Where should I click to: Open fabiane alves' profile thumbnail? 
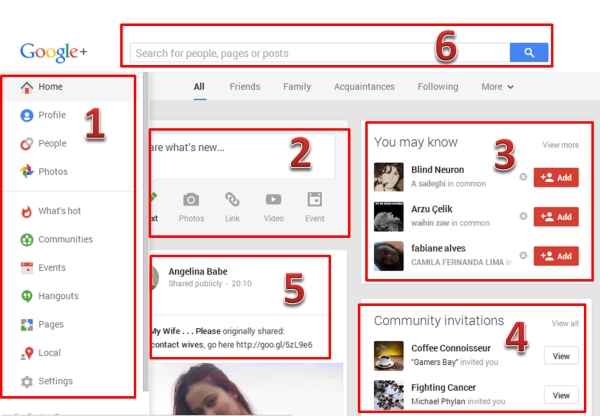click(388, 256)
